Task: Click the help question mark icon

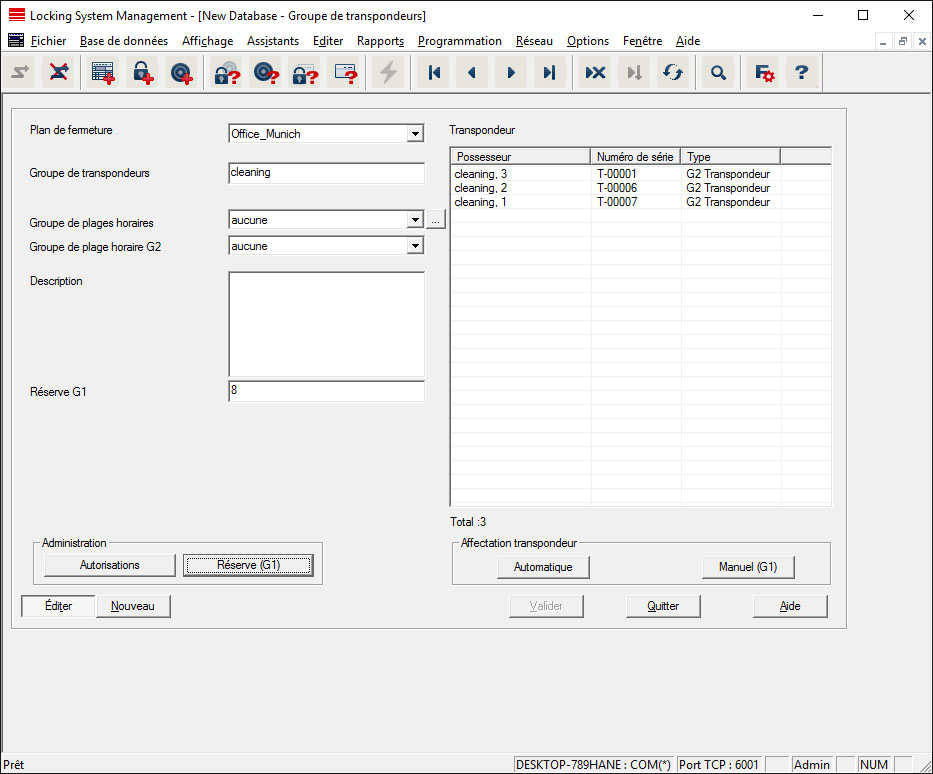Action: coord(801,73)
